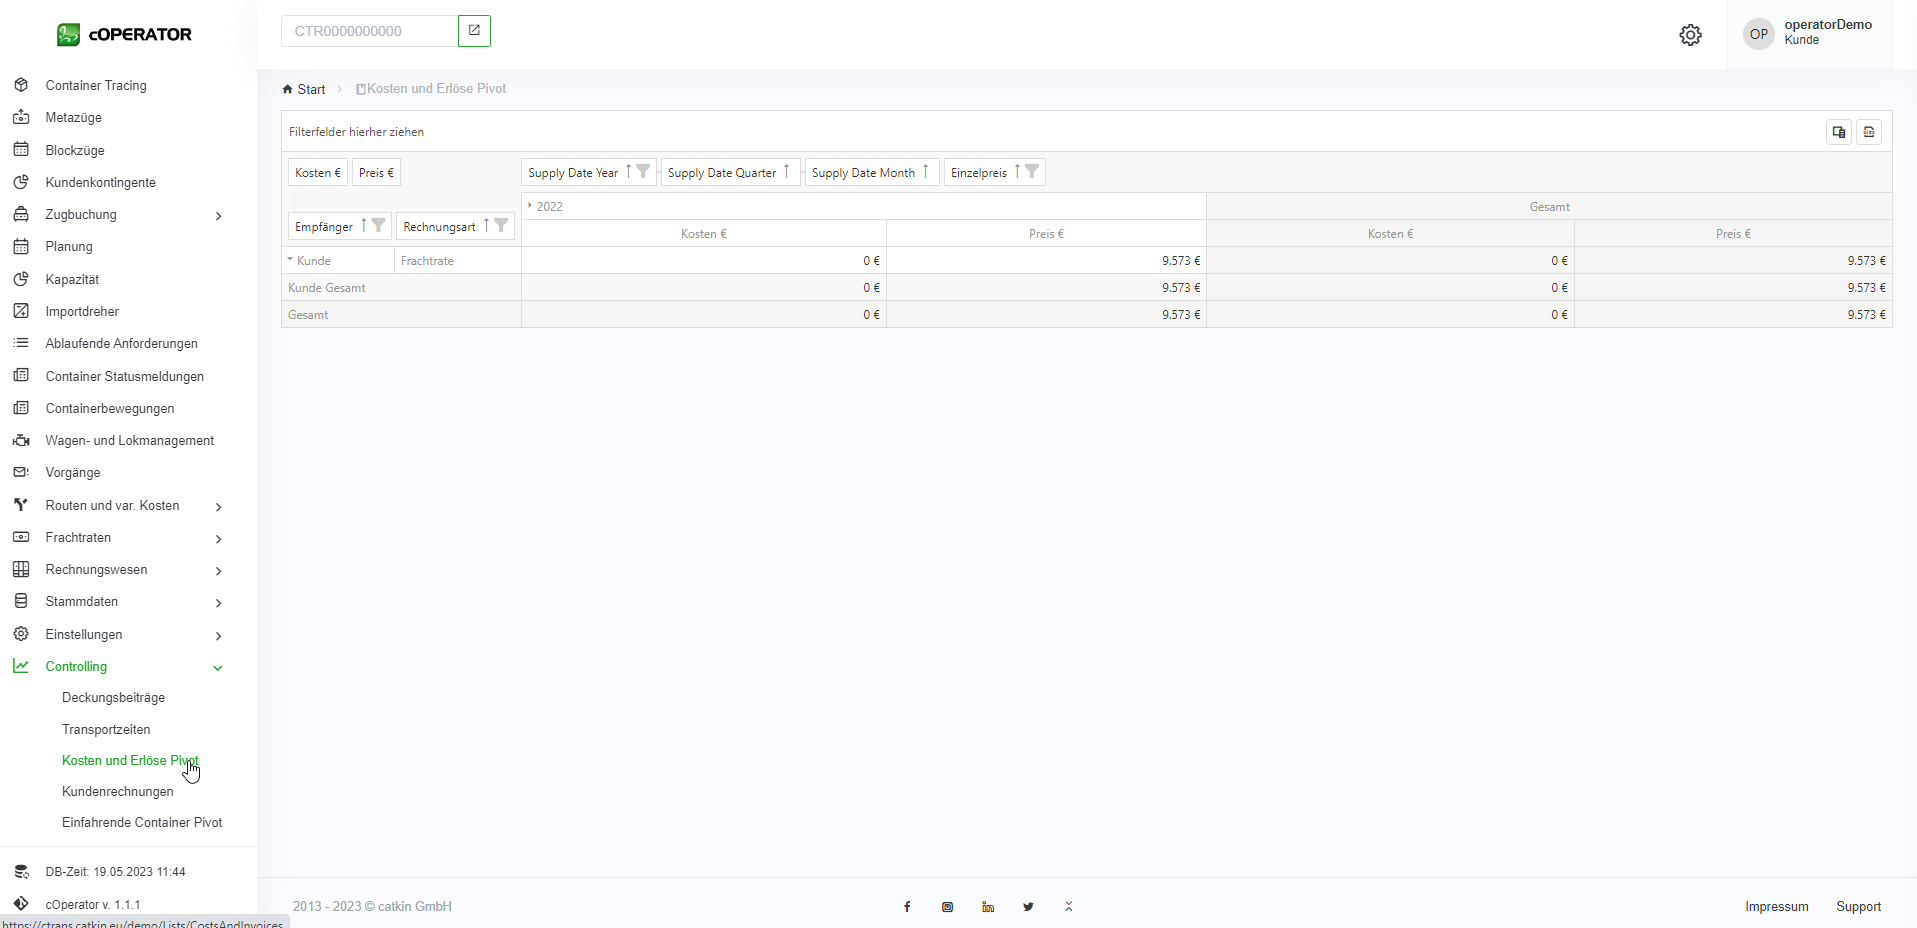Image resolution: width=1917 pixels, height=928 pixels.
Task: Open Kundenrechnungen under Controlling
Action: [117, 791]
